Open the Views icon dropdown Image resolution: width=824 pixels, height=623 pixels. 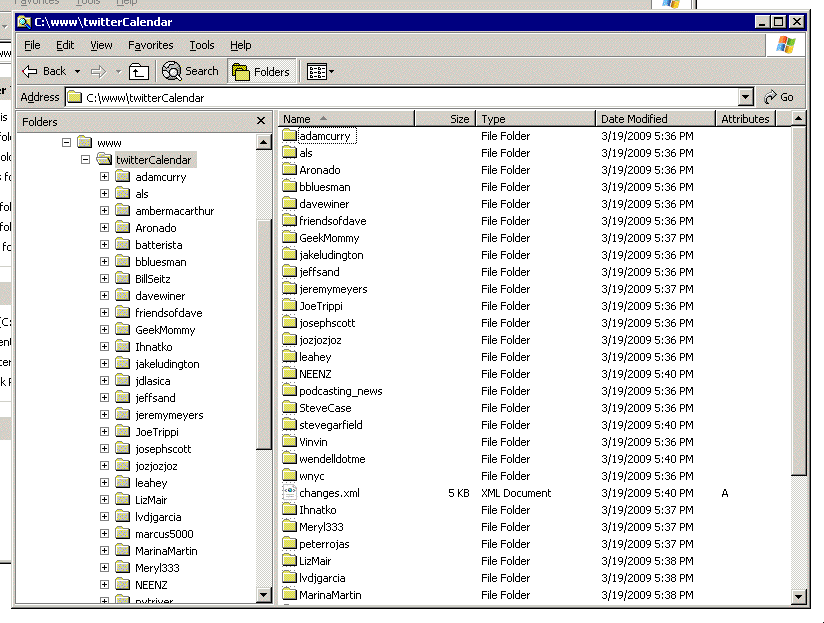click(x=320, y=71)
